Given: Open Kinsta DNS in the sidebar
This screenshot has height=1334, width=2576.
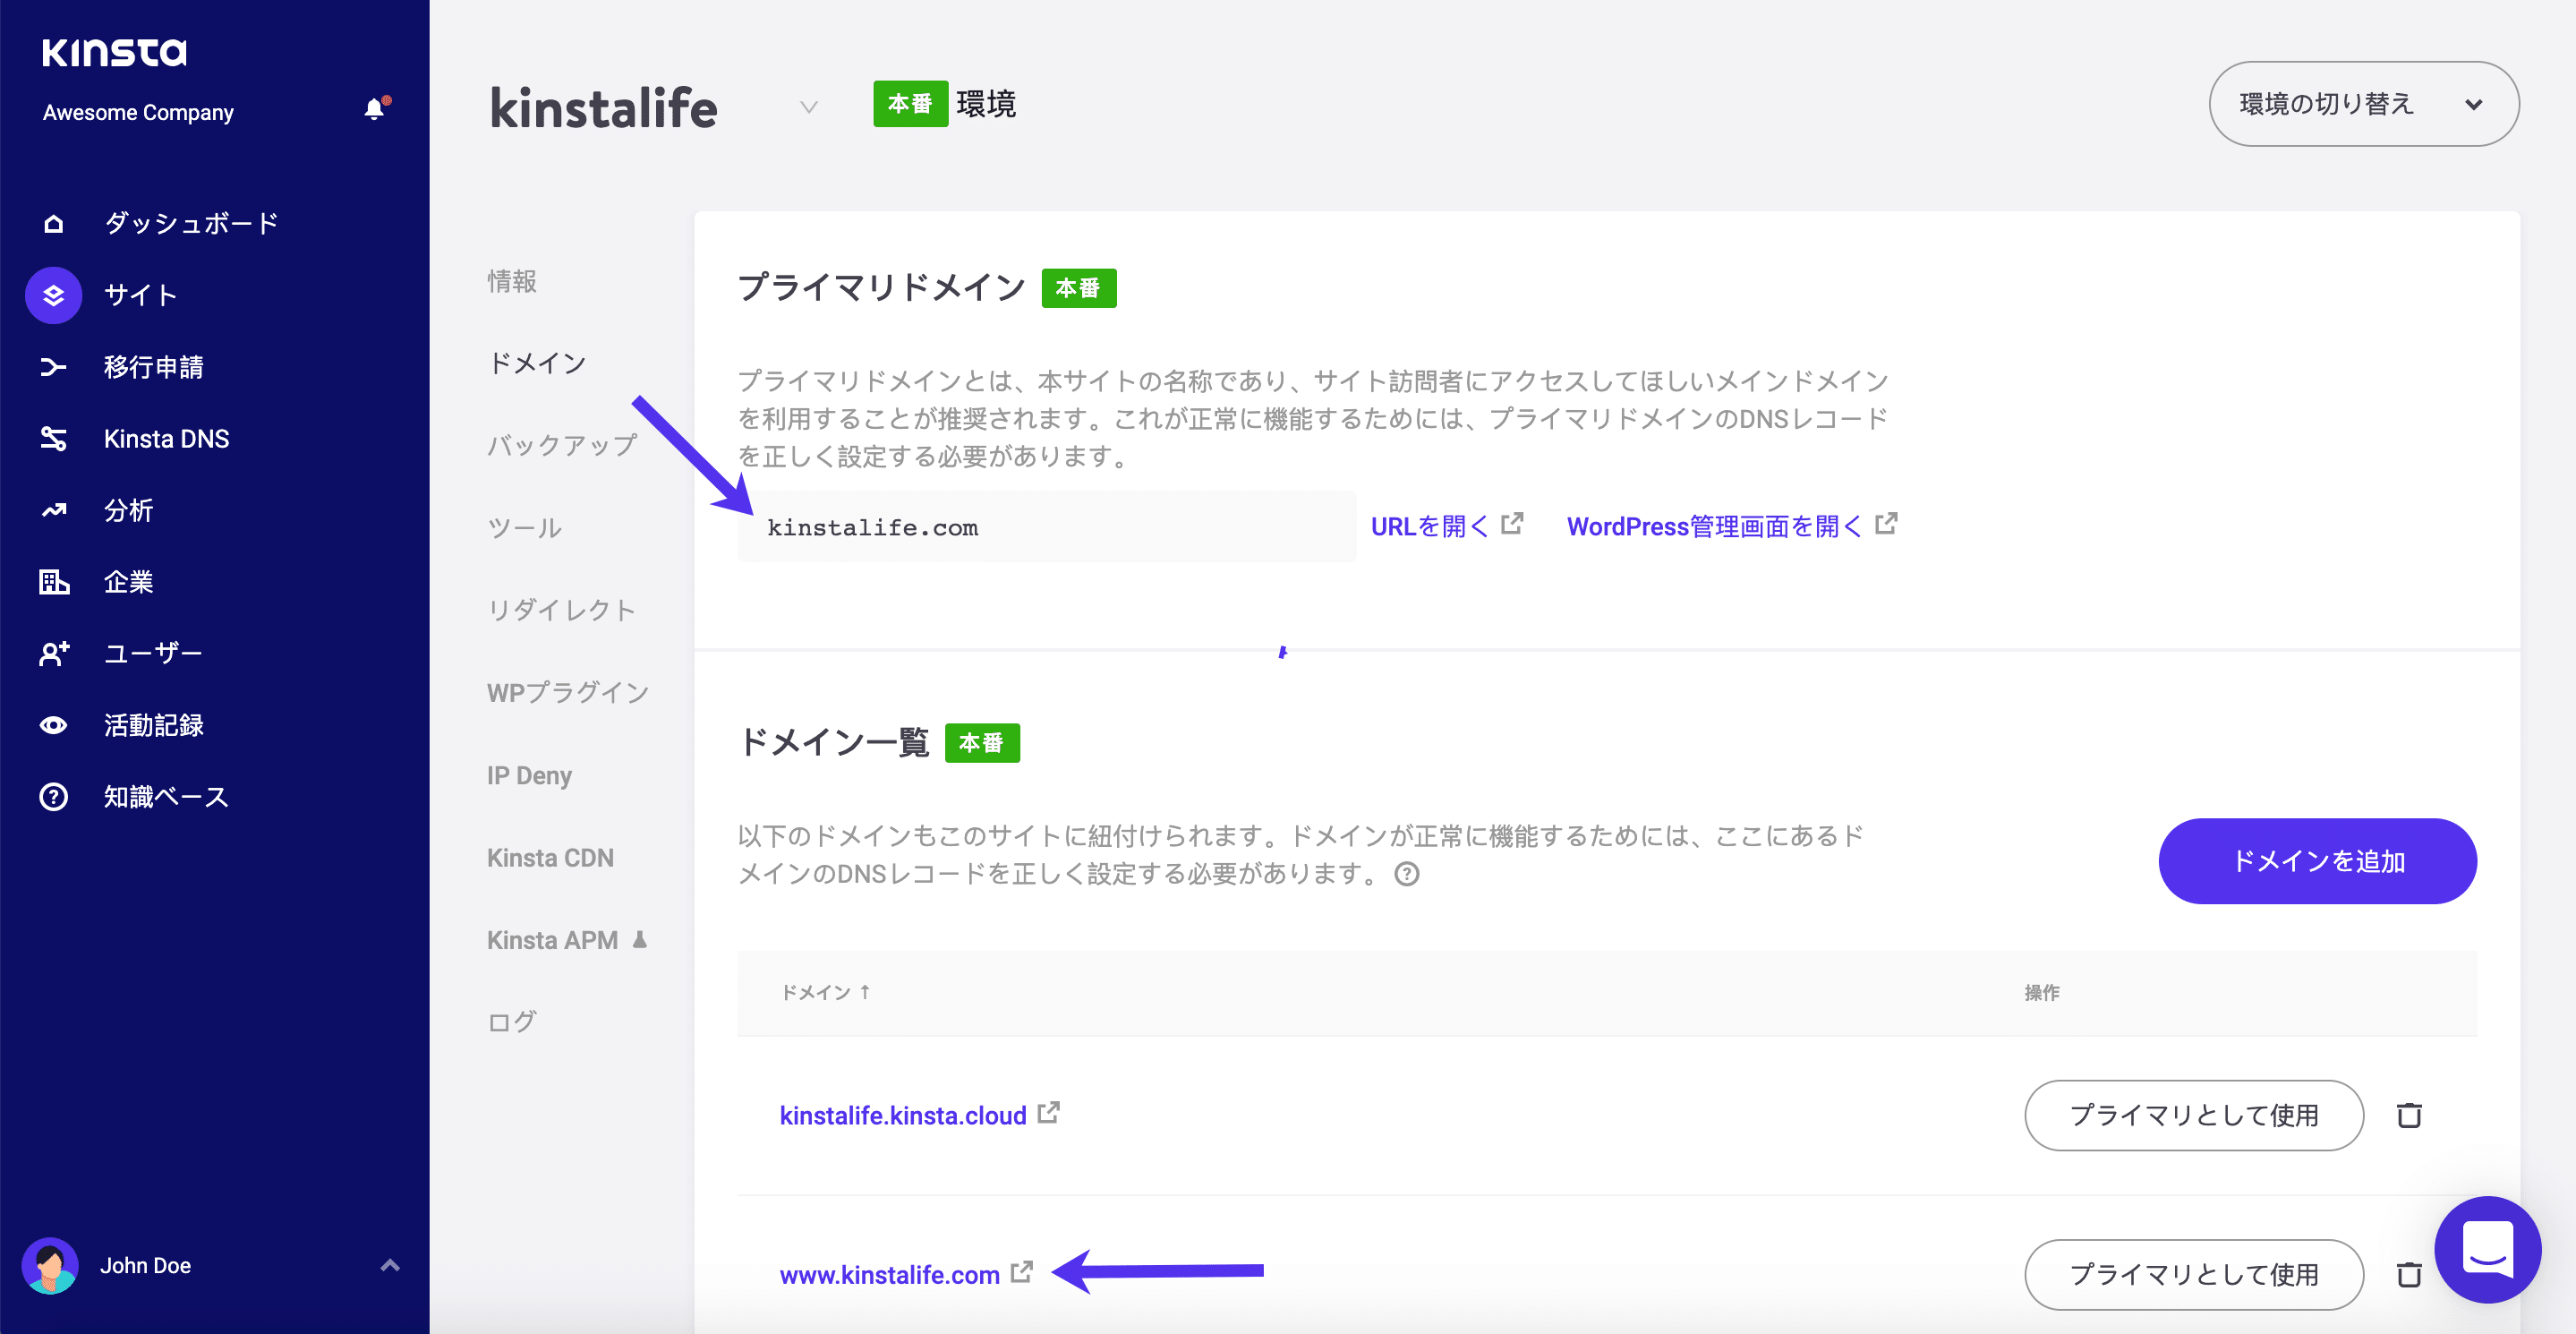Looking at the screenshot, I should click(x=167, y=439).
